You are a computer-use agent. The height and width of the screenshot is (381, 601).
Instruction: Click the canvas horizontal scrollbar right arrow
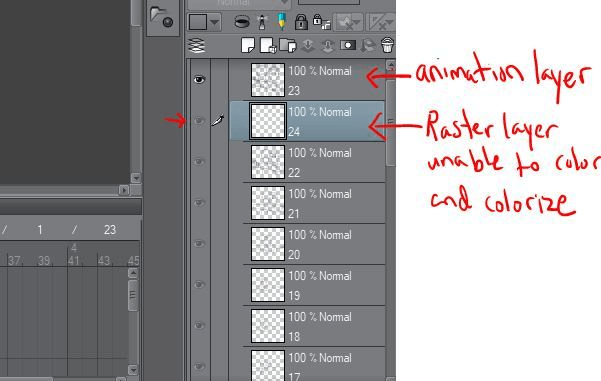[123, 190]
